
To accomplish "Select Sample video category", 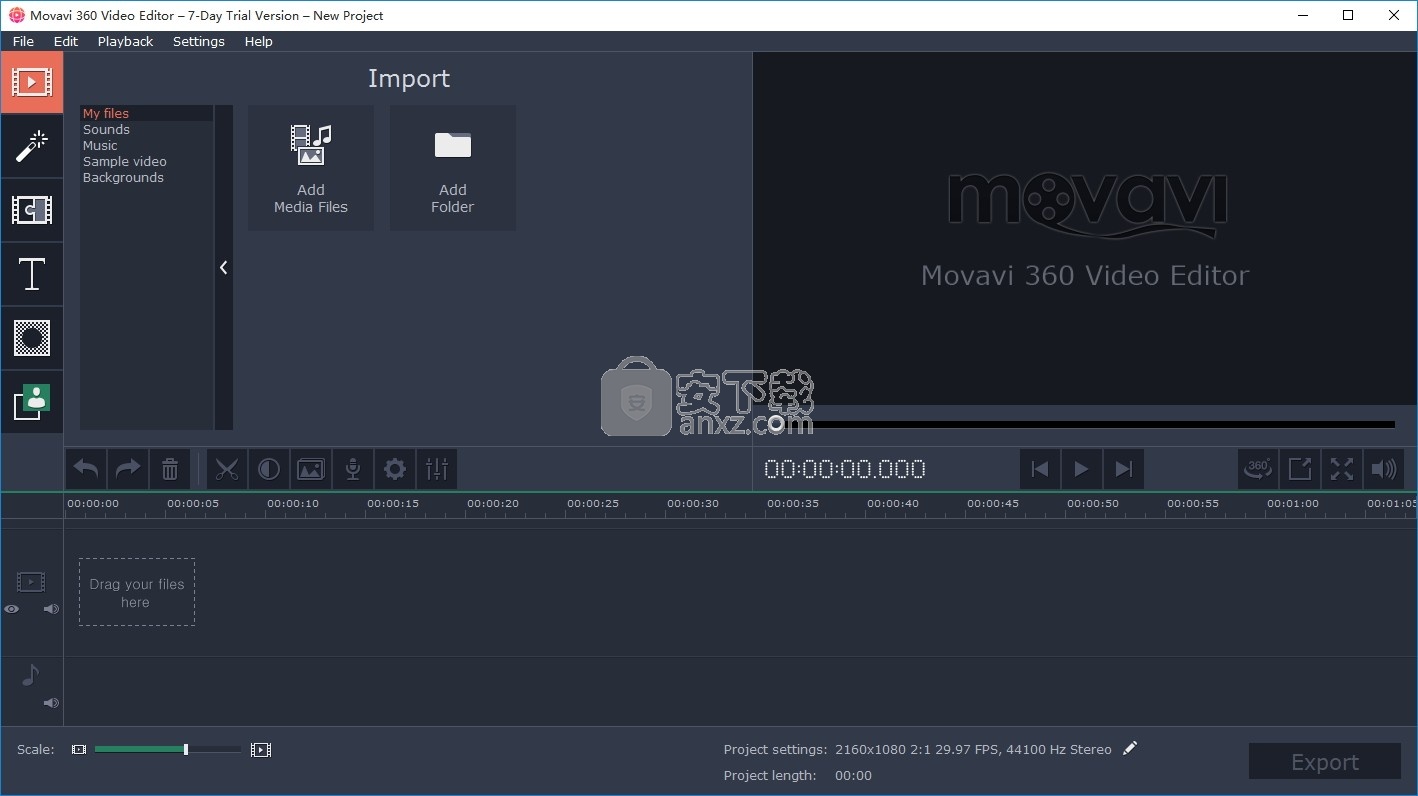I will pos(146,161).
